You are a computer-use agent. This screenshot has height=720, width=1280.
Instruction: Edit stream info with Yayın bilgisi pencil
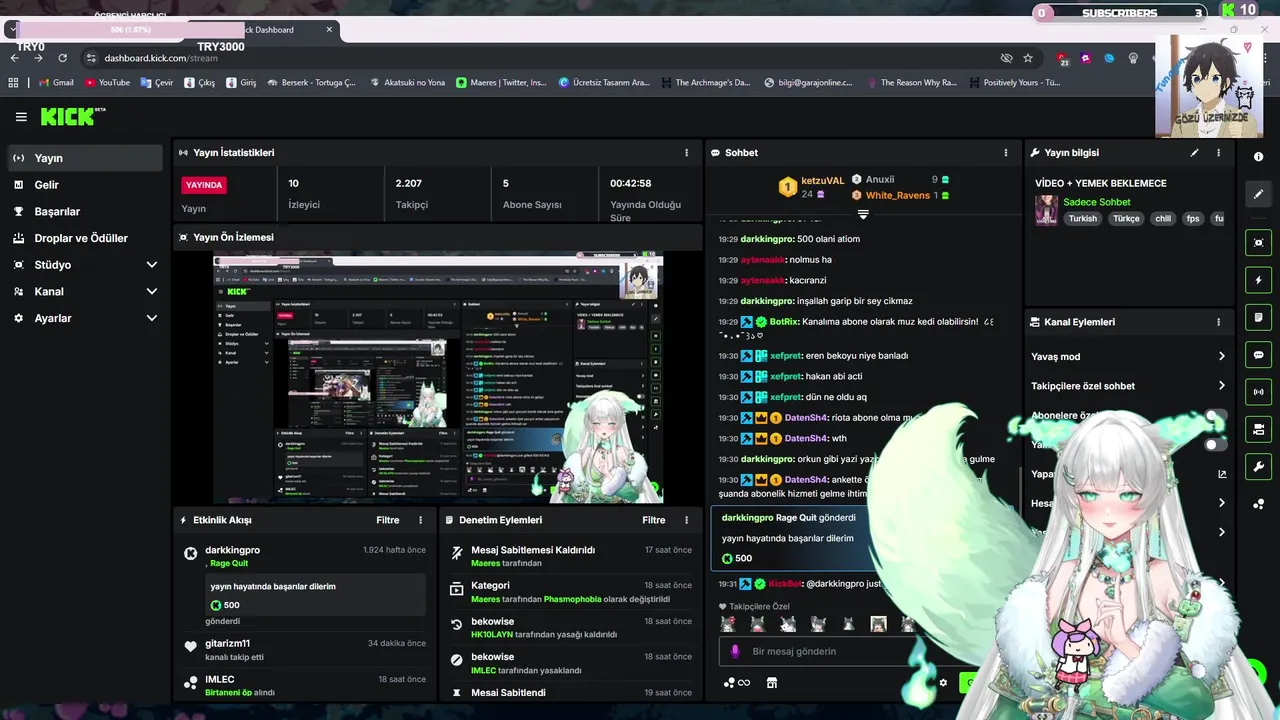pyautogui.click(x=1194, y=153)
